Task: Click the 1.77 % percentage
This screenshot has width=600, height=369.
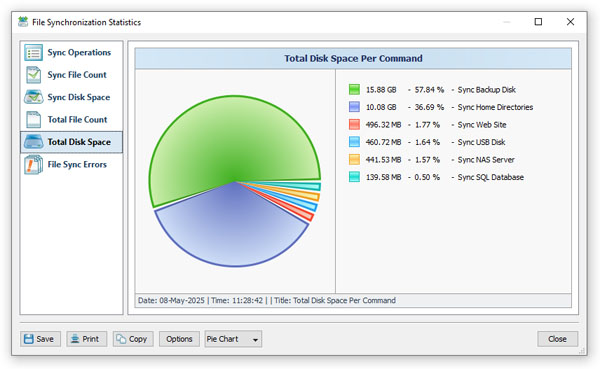Action: click(427, 124)
